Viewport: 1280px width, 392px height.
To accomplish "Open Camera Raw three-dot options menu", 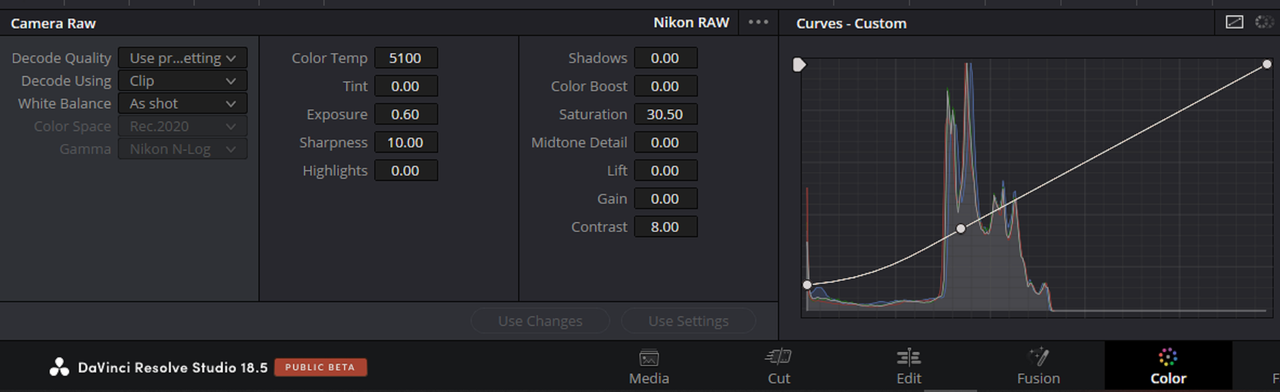I will pos(759,22).
